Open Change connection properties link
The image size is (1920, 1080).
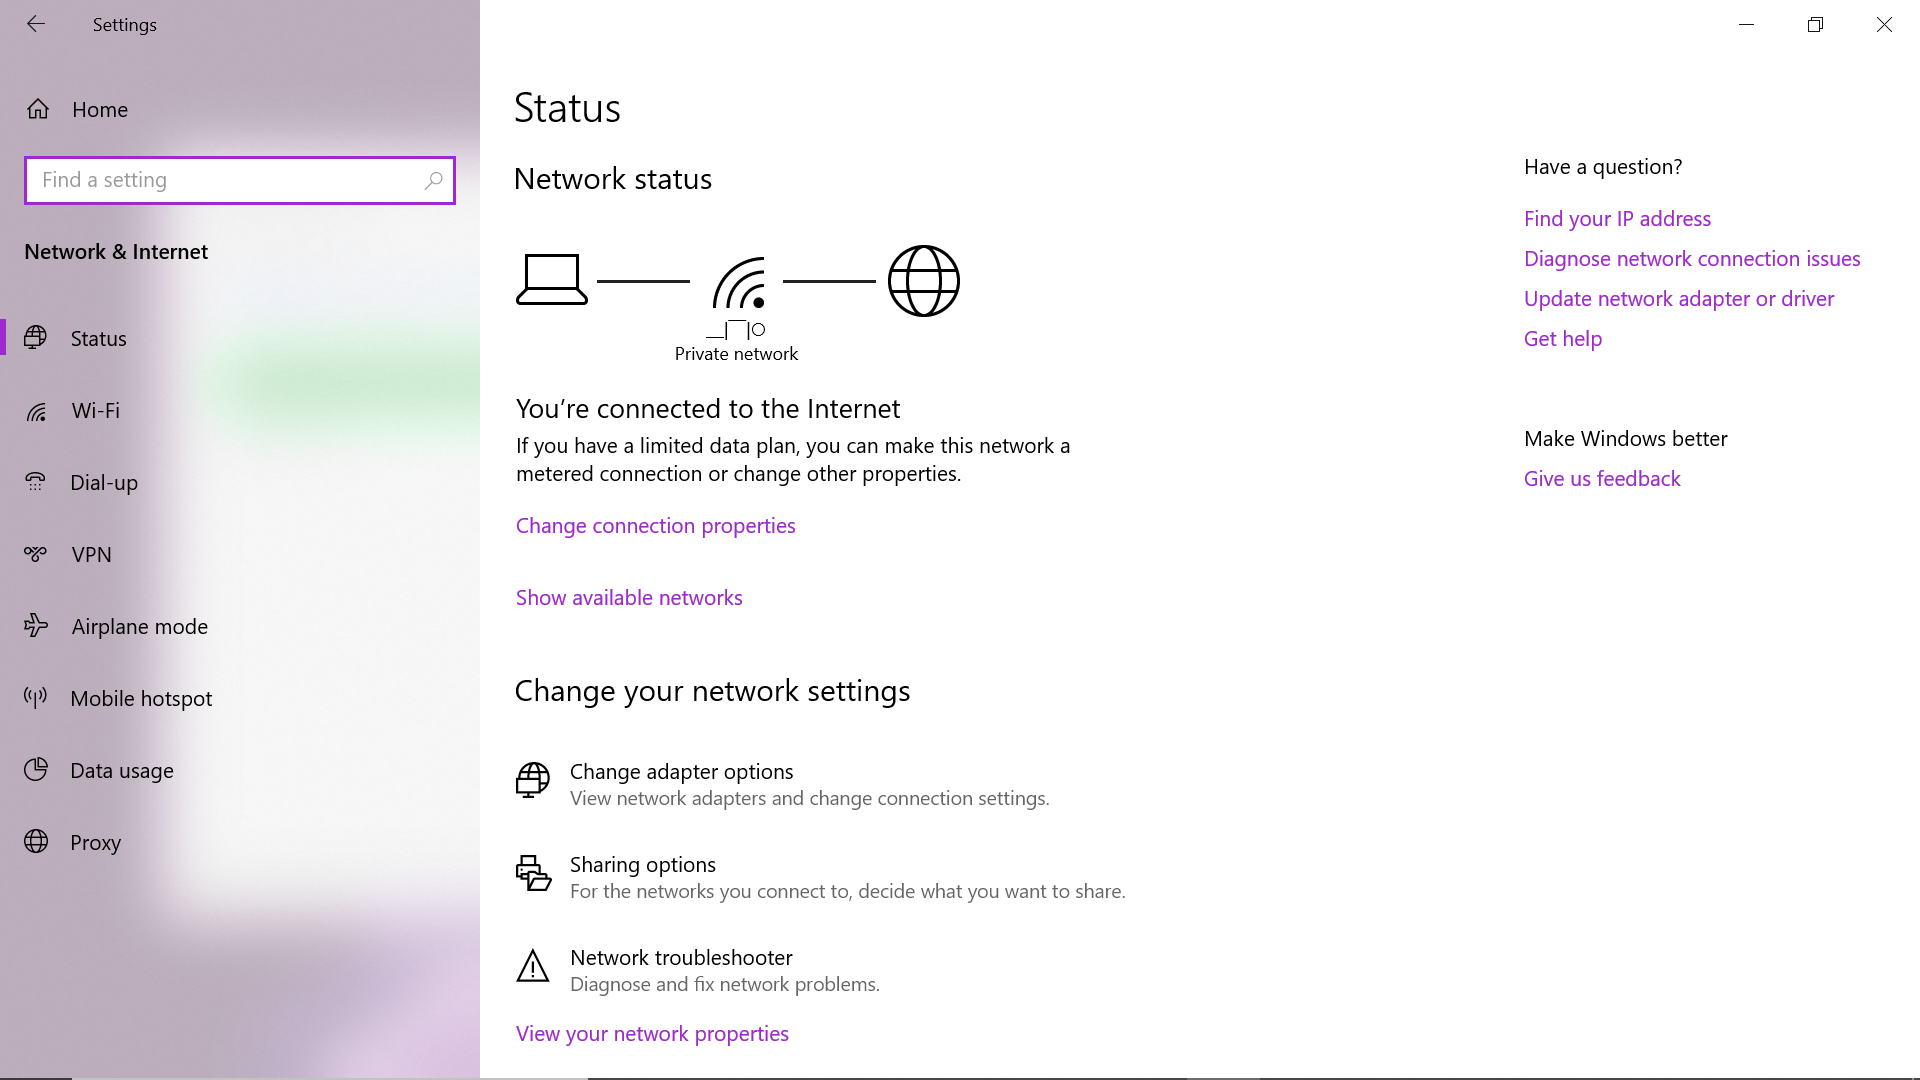tap(655, 526)
